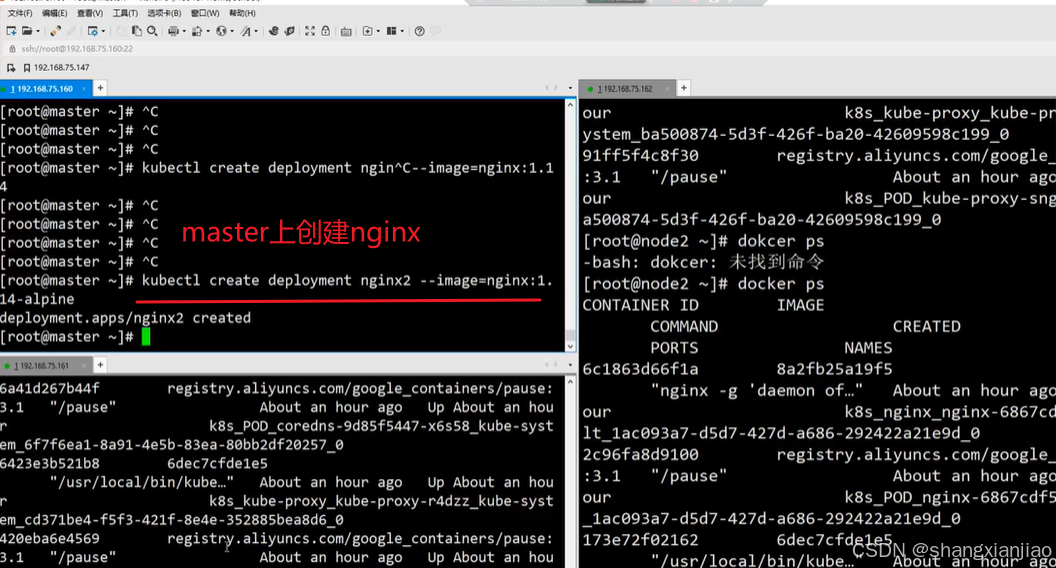Close the 192.168.75.160 session tab
The image size is (1056, 568).
coord(84,88)
